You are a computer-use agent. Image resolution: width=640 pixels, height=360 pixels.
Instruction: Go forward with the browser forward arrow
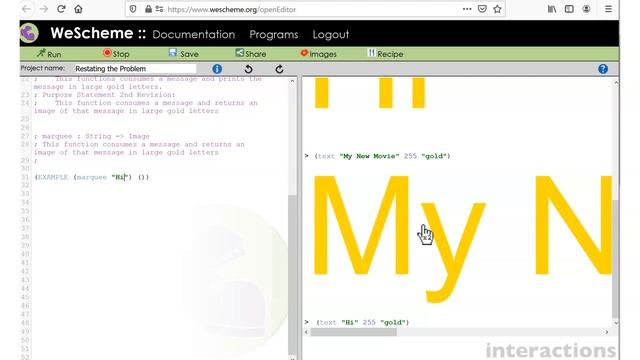pos(44,9)
